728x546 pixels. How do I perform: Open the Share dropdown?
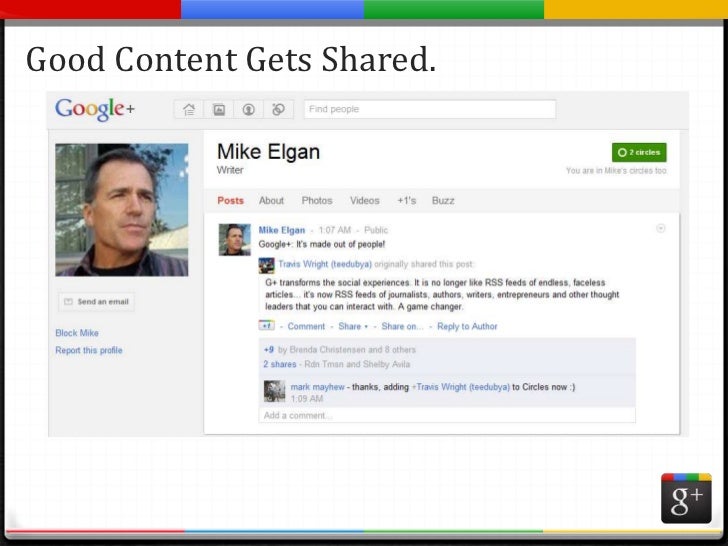click(x=353, y=326)
